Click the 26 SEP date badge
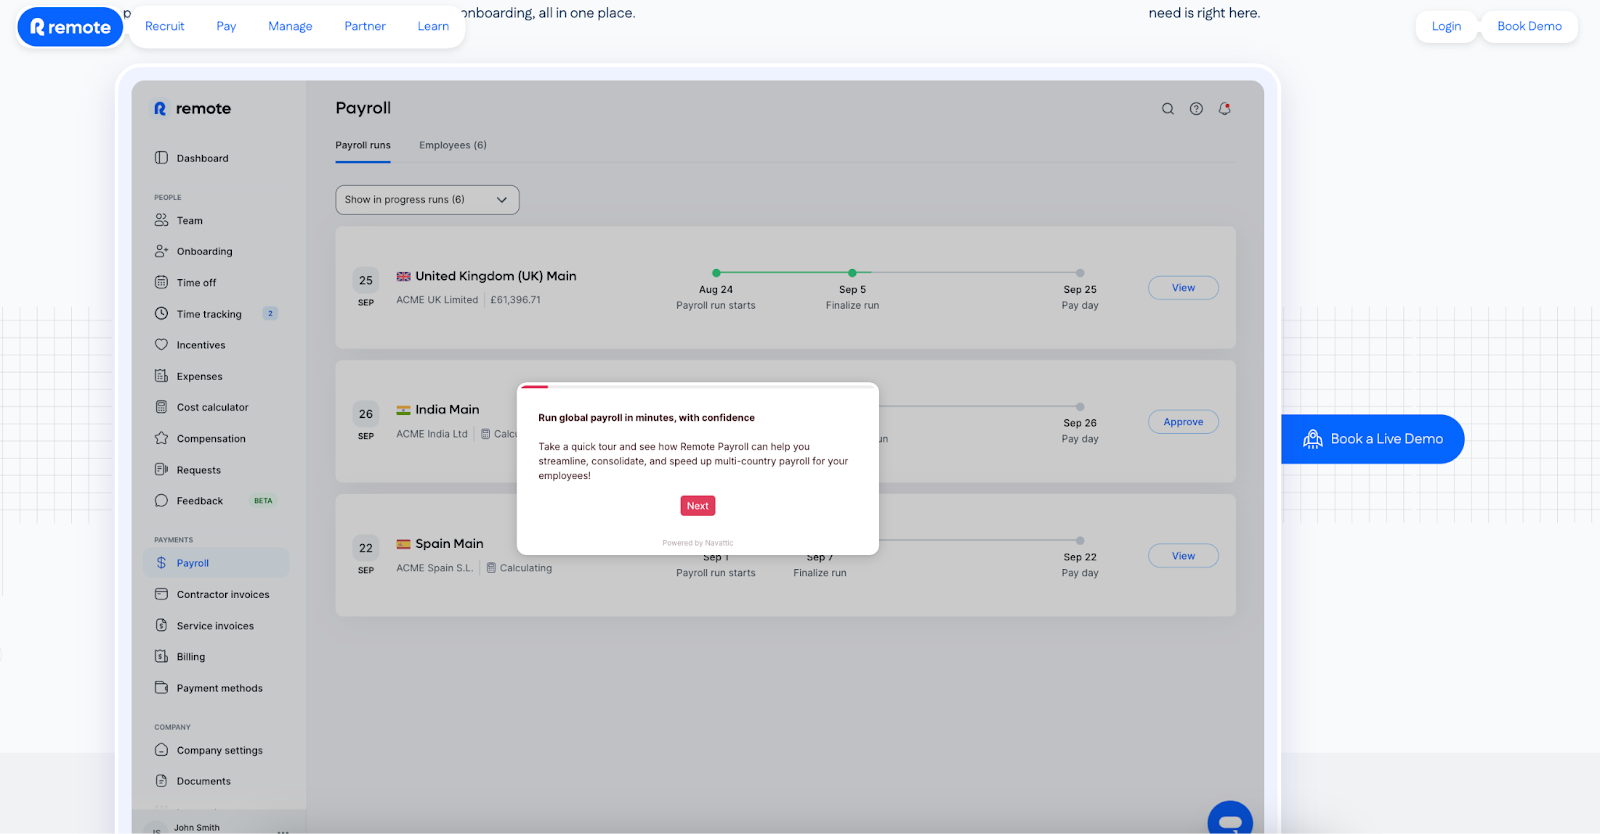The height and width of the screenshot is (834, 1600). point(366,422)
